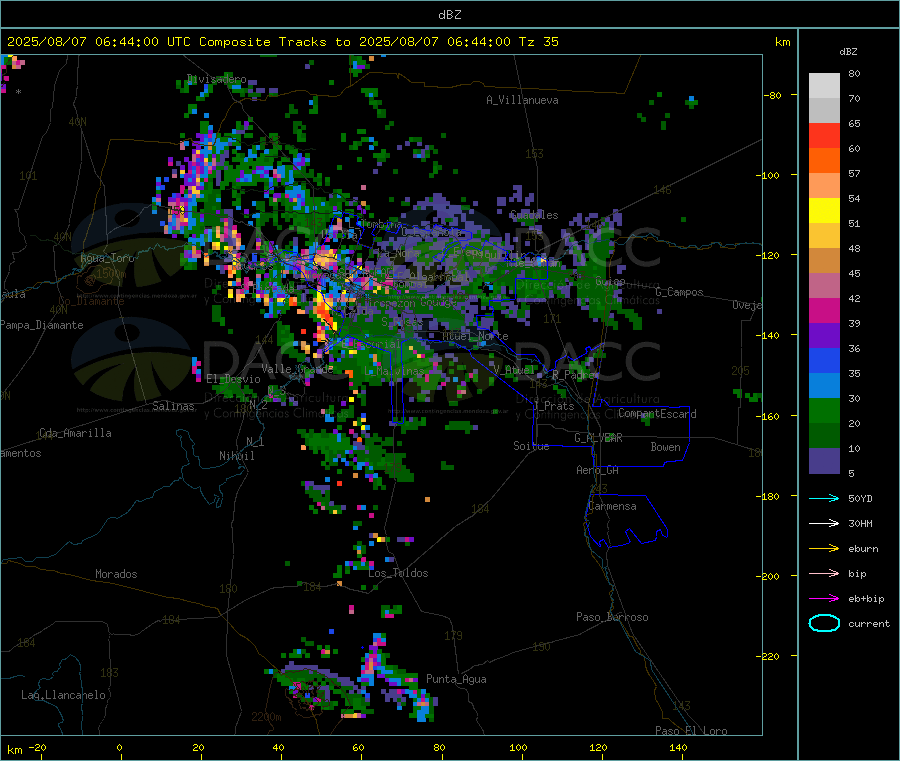Click the G_Campos map label
Image resolution: width=900 pixels, height=761 pixels.
680,292
